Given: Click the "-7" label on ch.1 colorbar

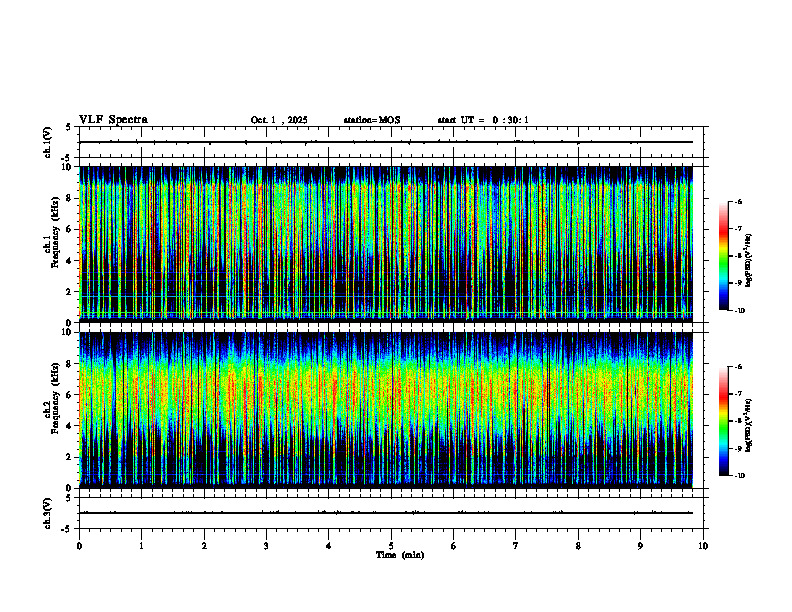Looking at the screenshot, I should tap(738, 229).
